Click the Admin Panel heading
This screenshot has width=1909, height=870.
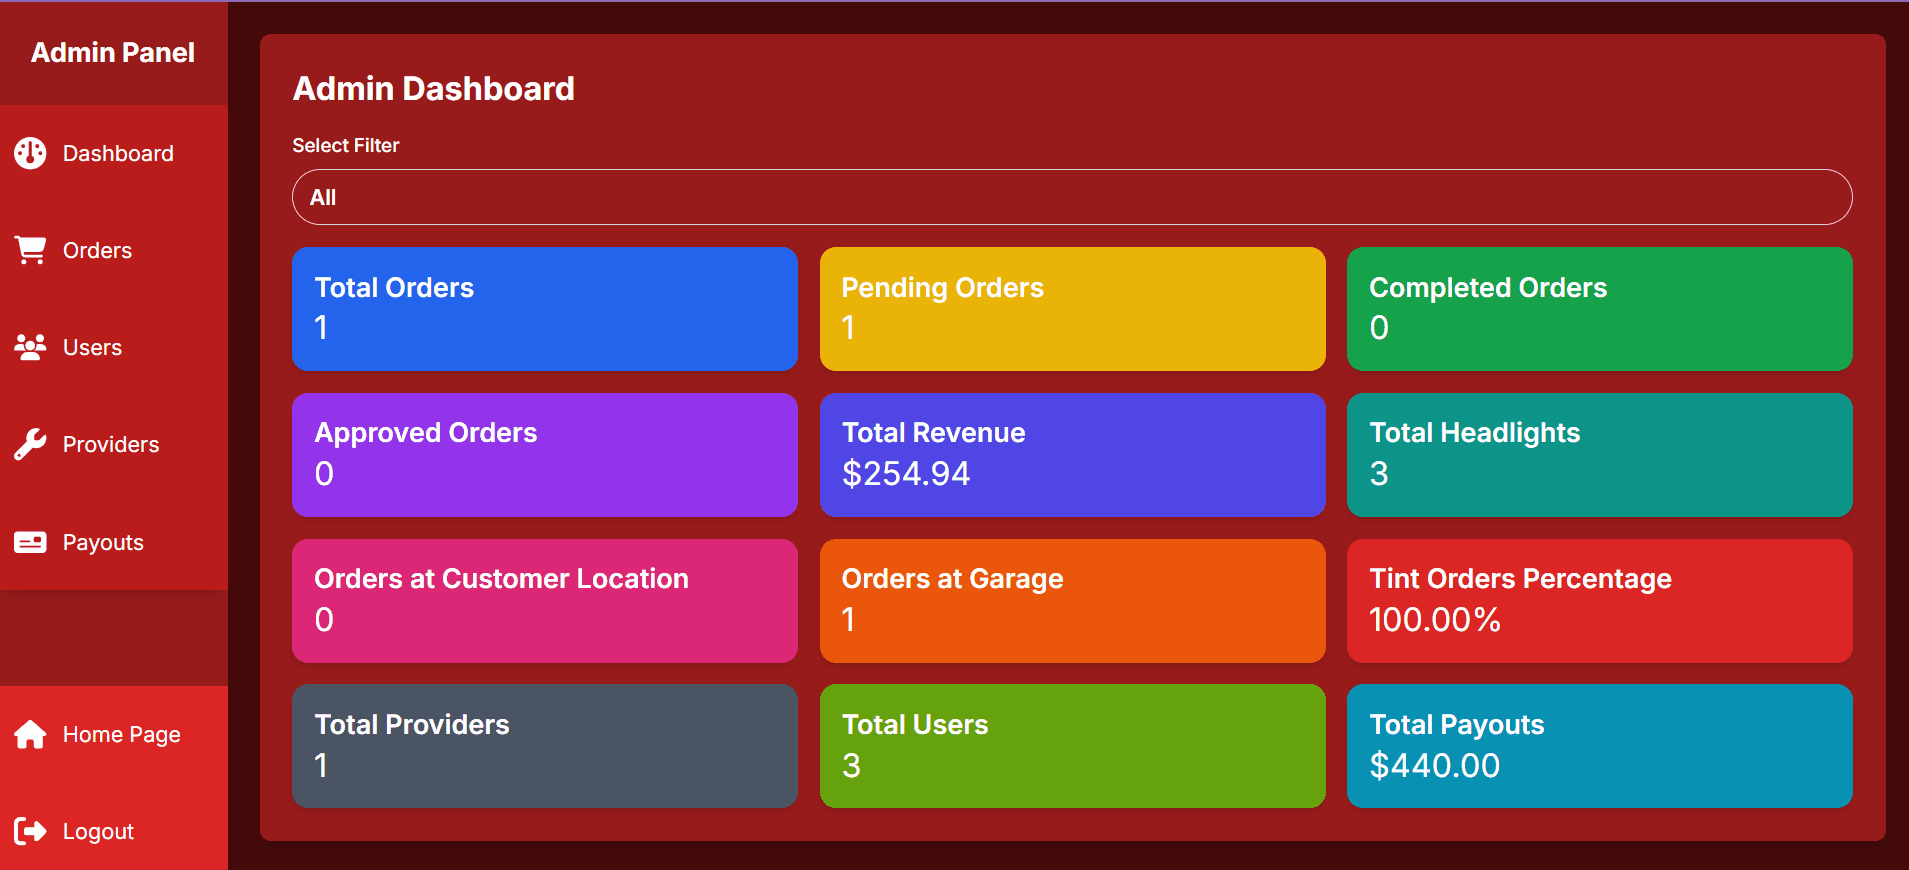coord(113,52)
